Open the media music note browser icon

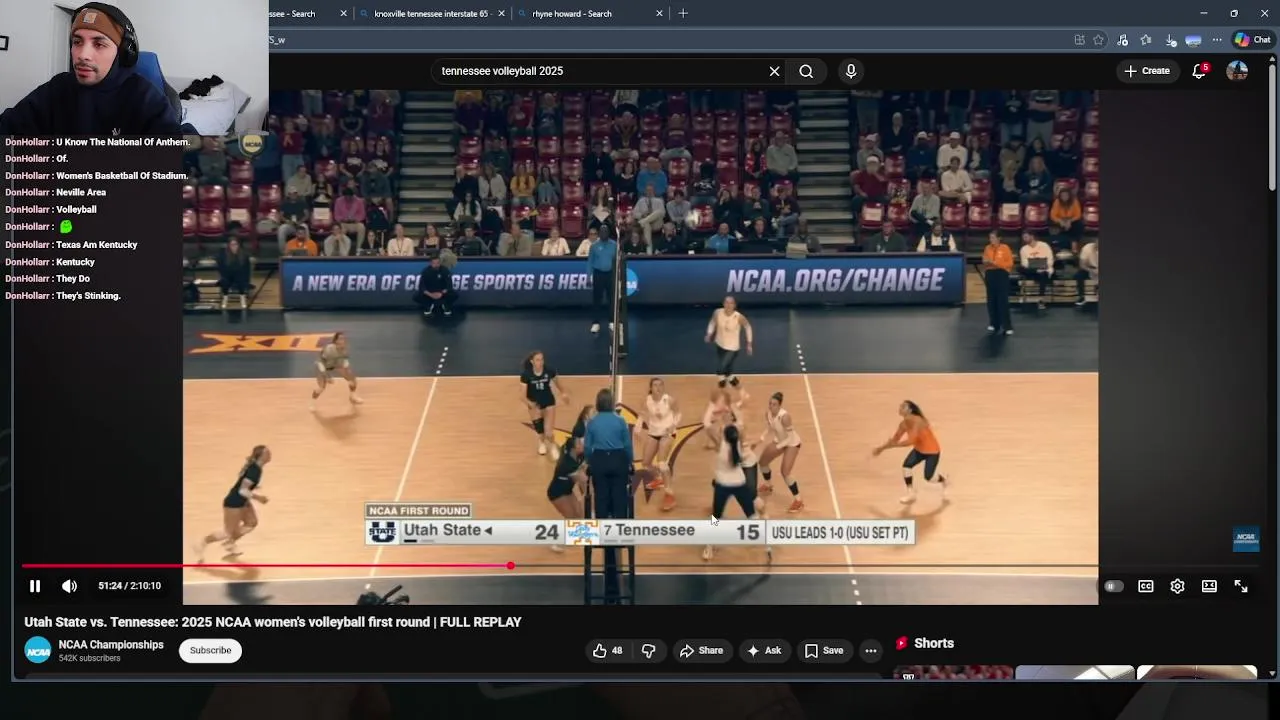(x=1122, y=40)
